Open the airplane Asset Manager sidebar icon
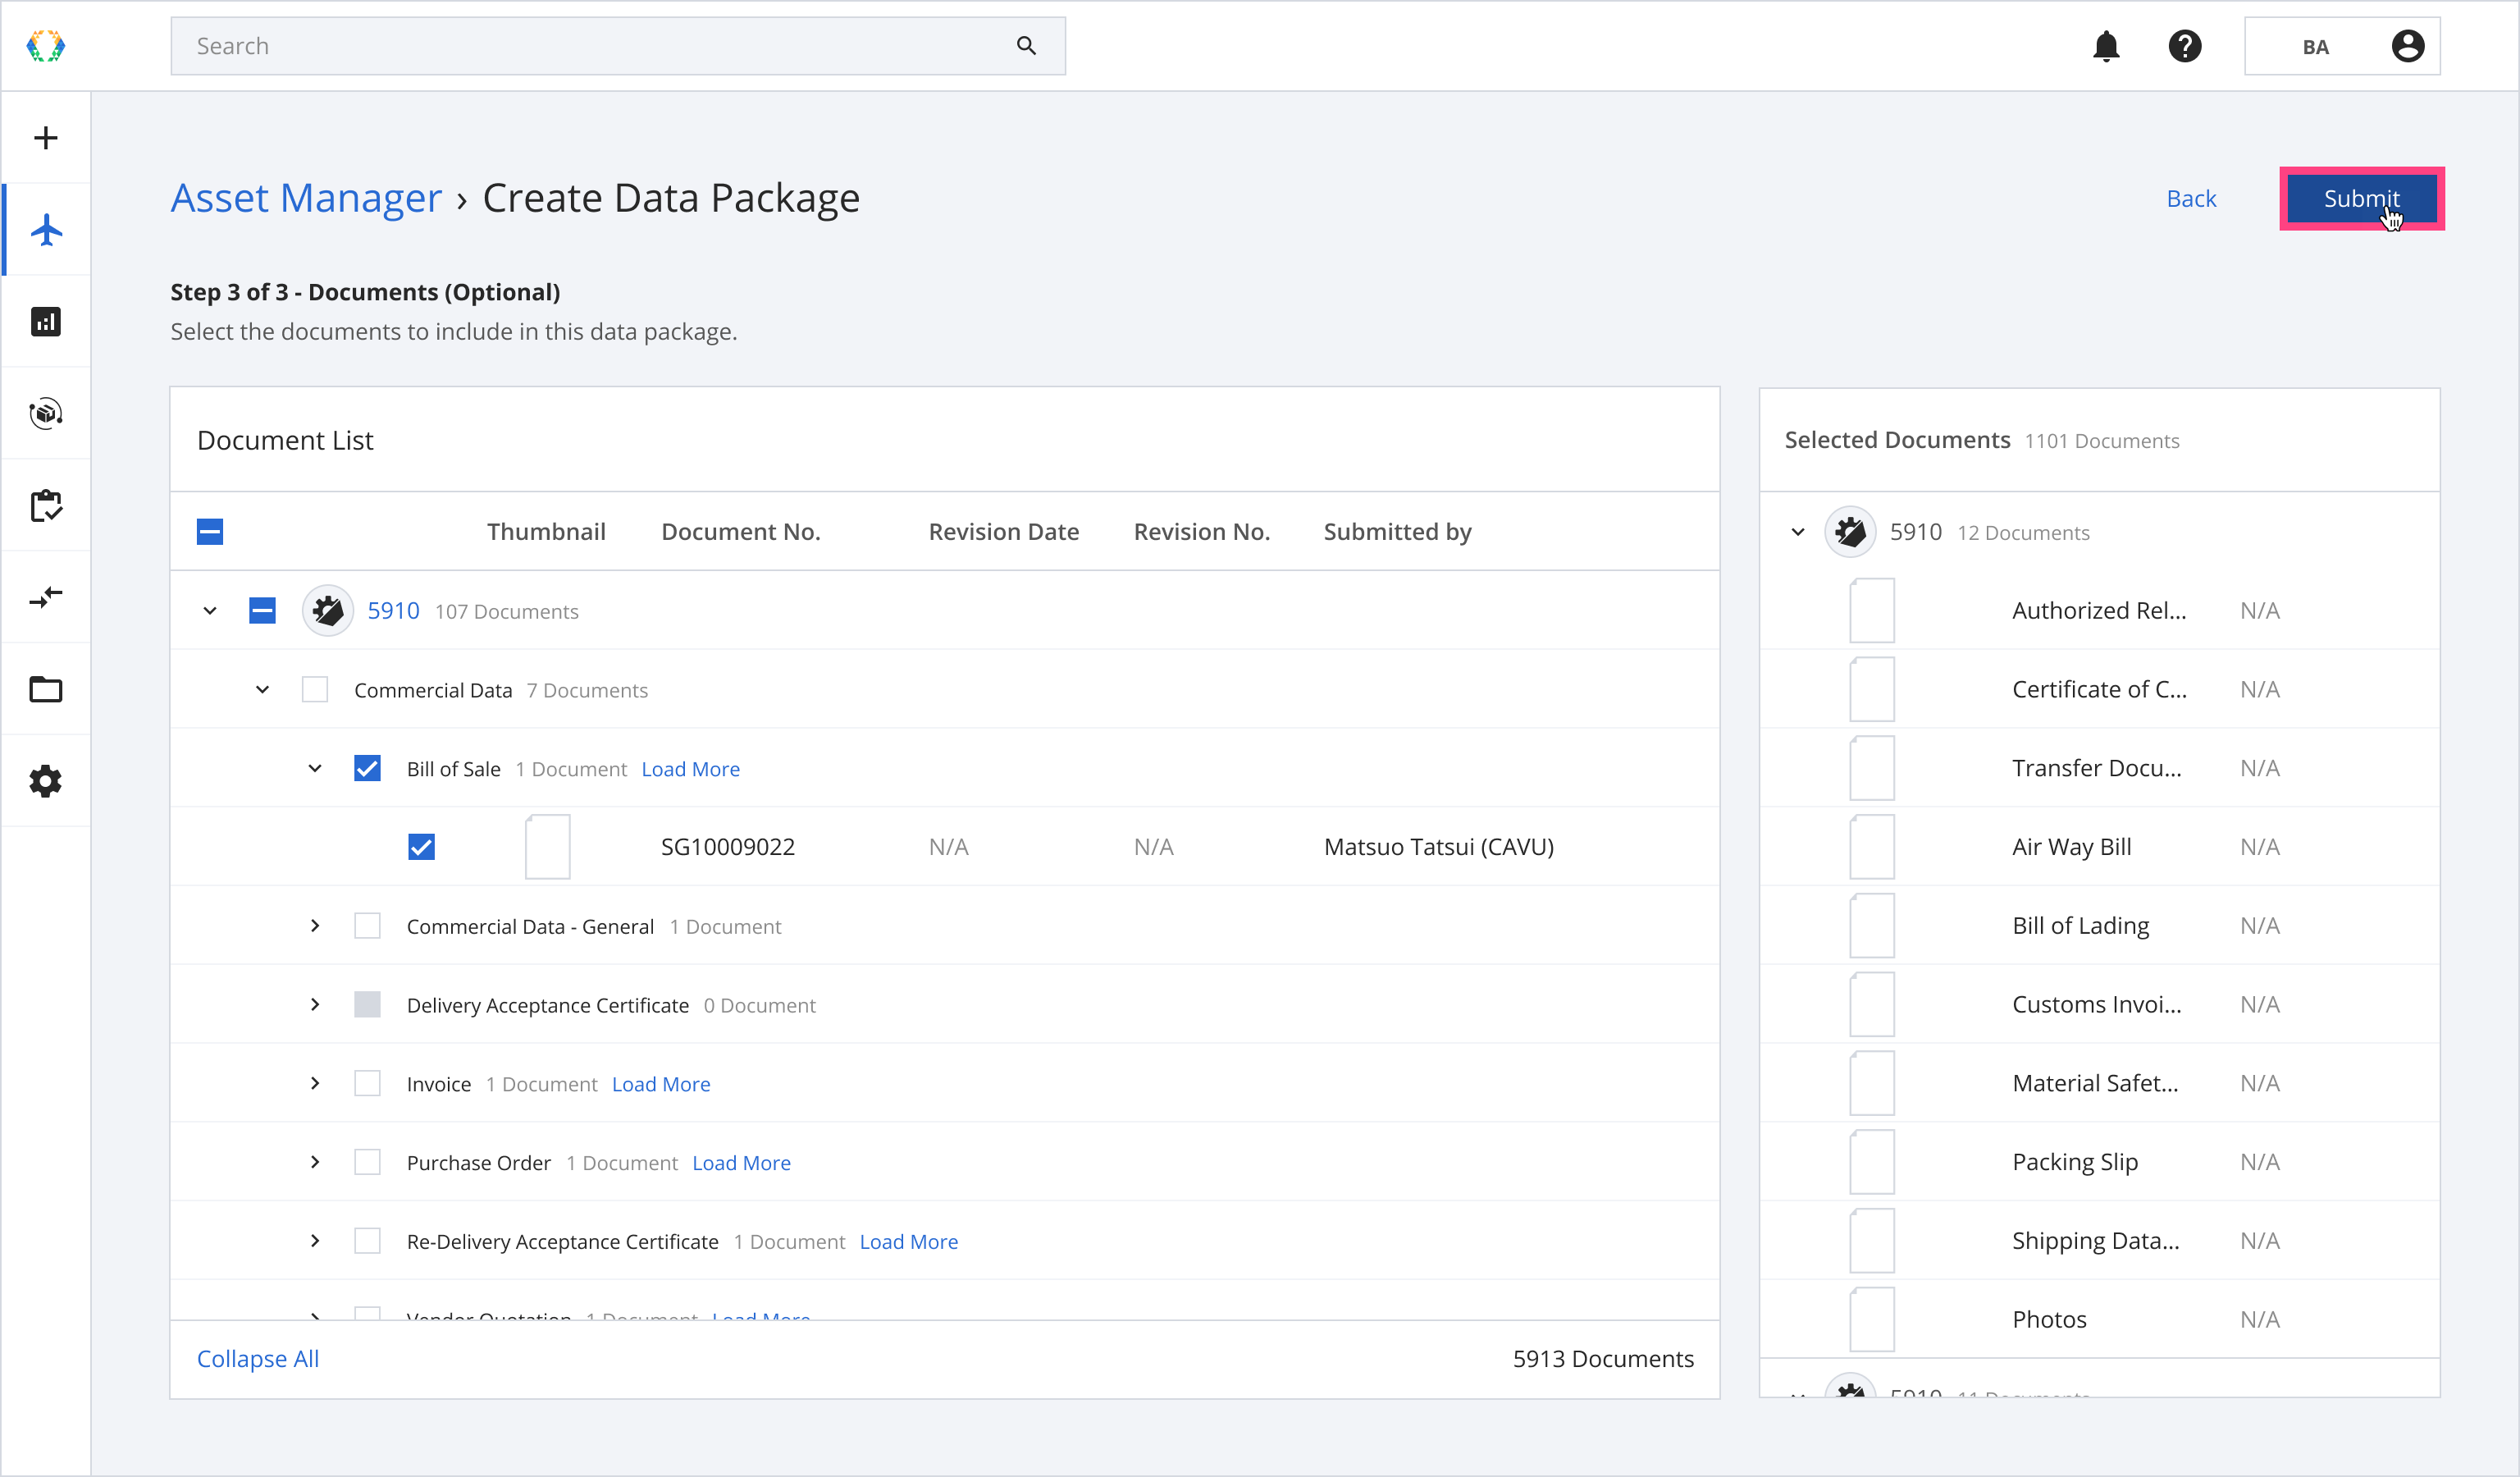This screenshot has height=1477, width=2520. click(x=46, y=230)
